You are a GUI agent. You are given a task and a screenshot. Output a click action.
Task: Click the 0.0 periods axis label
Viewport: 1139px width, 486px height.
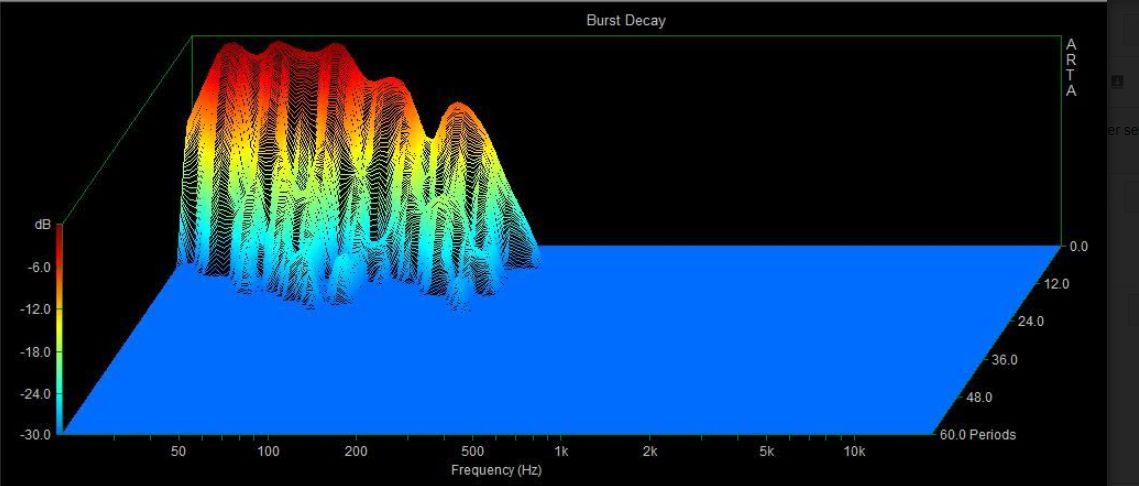[1076, 246]
